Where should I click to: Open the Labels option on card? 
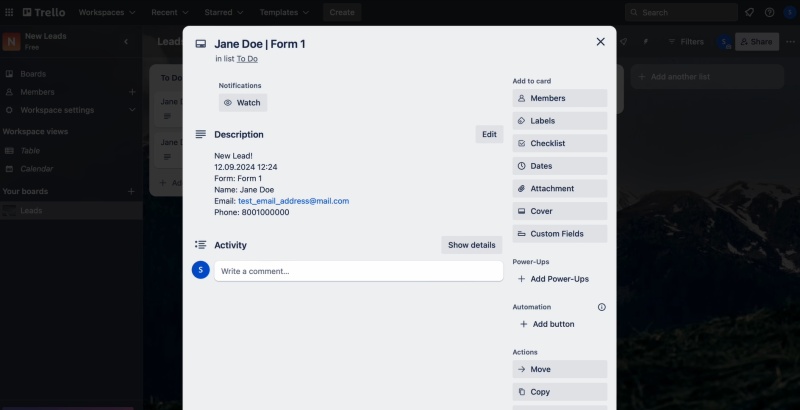[559, 121]
